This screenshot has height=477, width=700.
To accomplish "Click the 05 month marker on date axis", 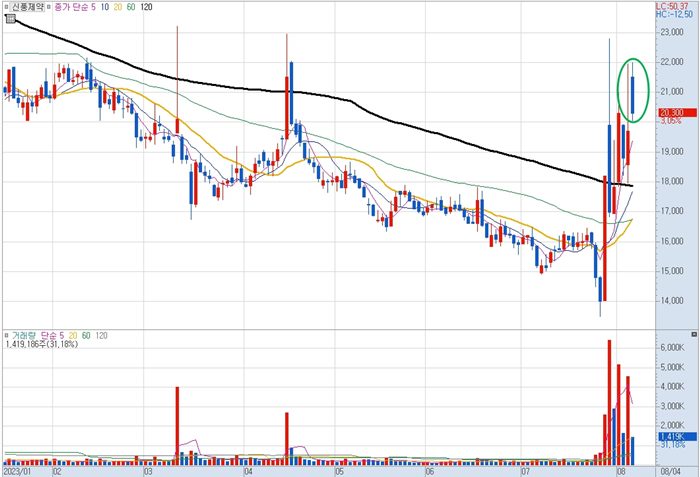I will click(x=339, y=472).
